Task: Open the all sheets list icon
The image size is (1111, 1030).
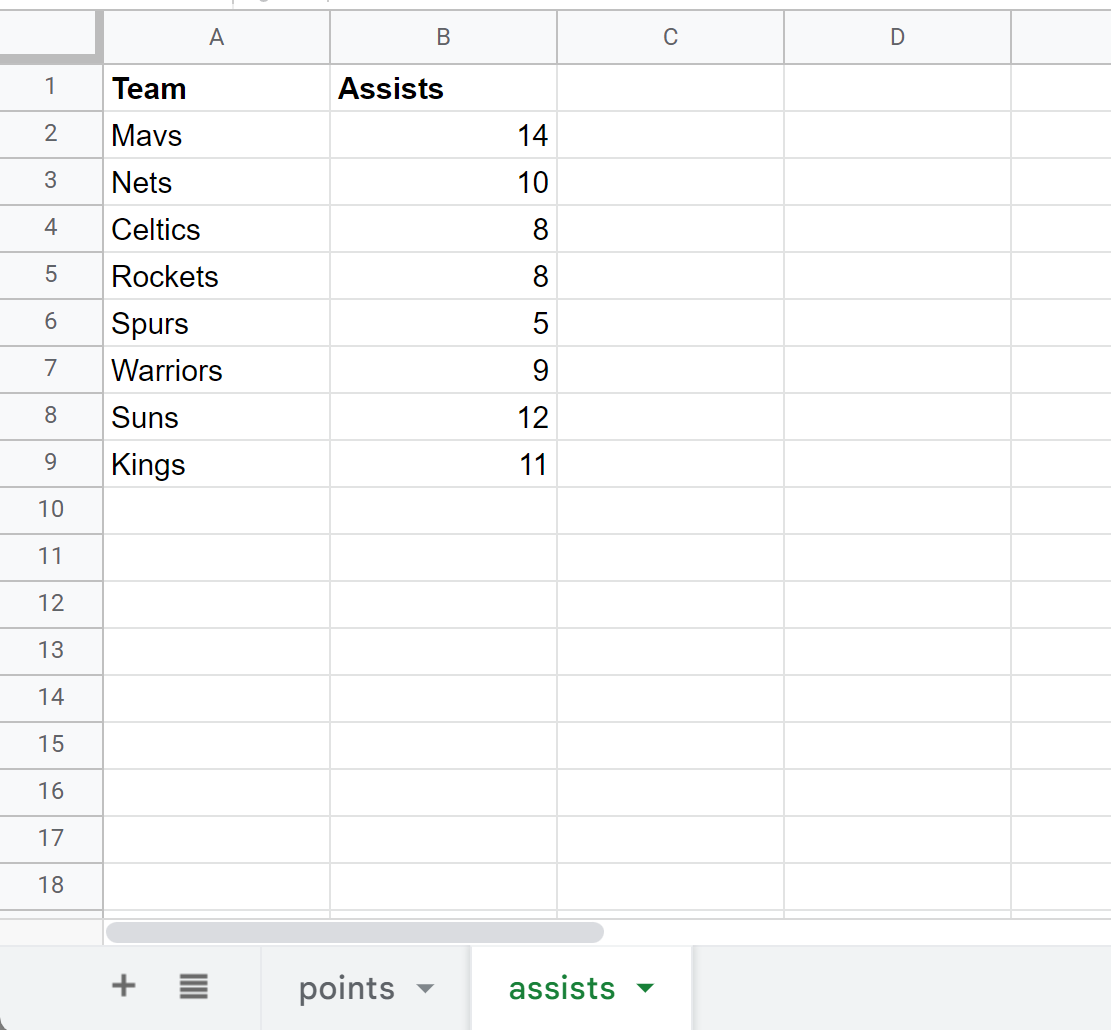Action: click(x=193, y=985)
